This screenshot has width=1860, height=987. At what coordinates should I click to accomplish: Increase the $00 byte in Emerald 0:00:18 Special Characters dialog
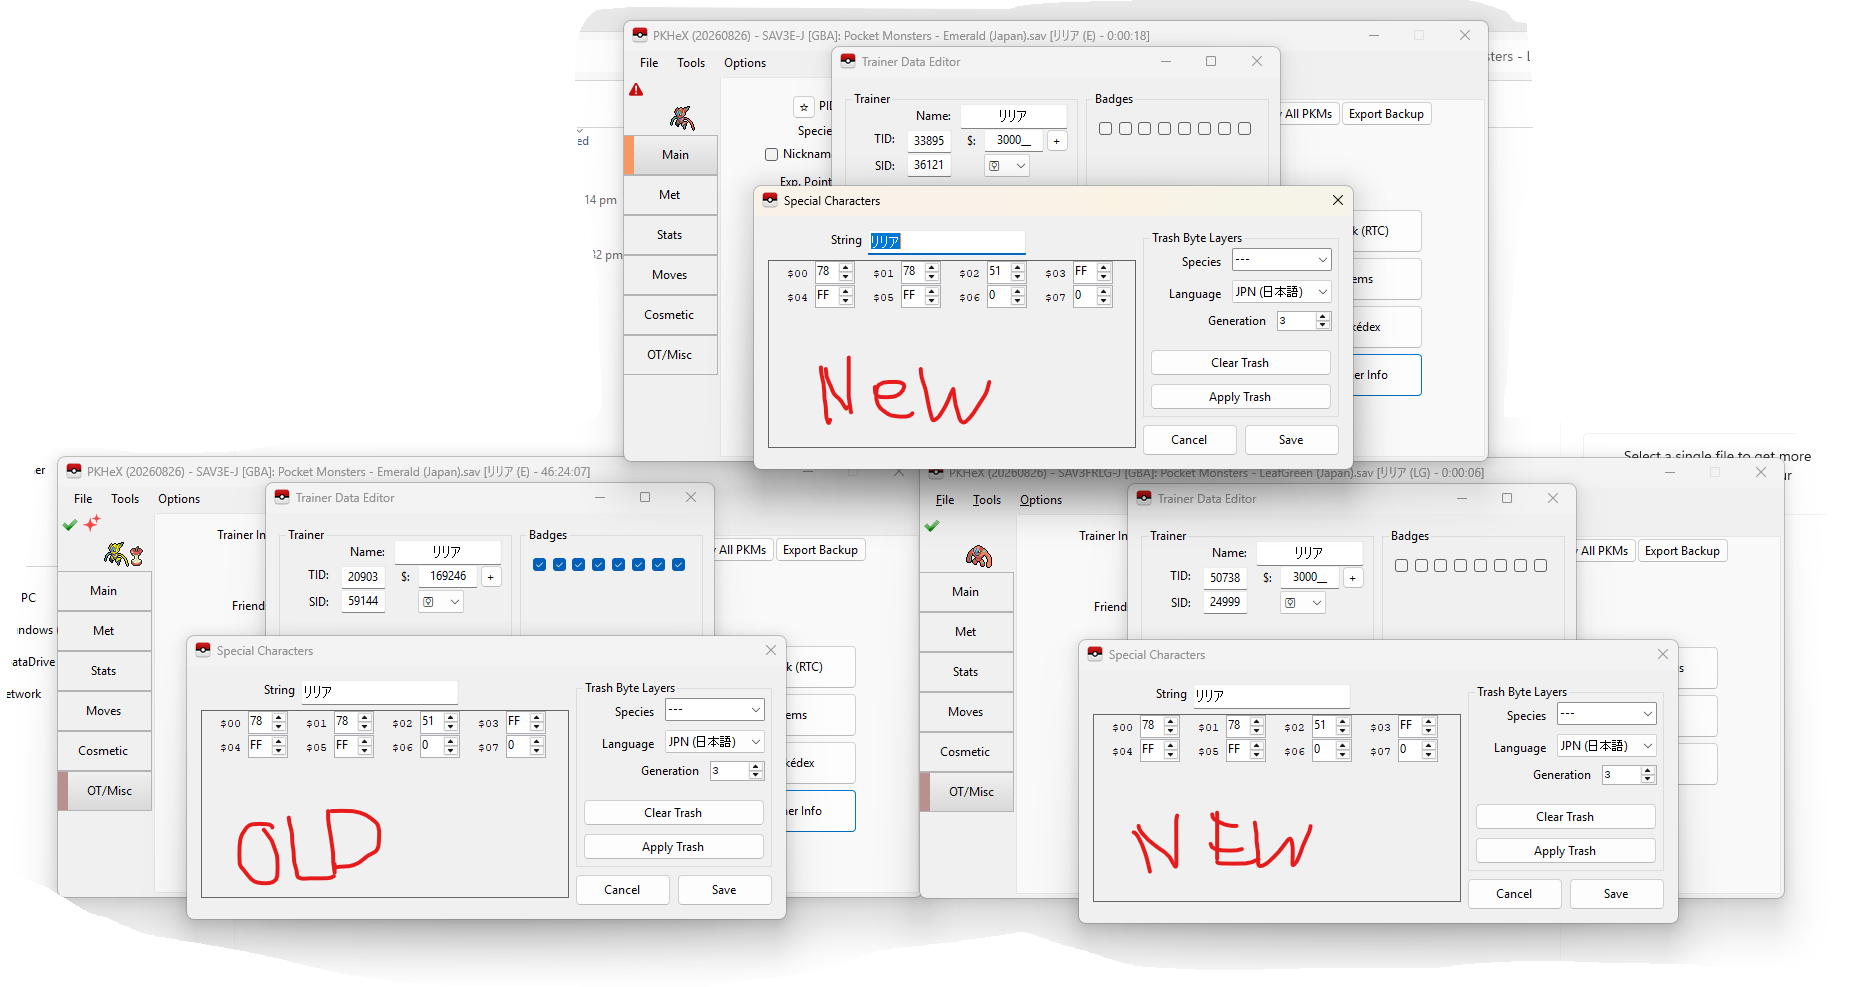(x=846, y=267)
